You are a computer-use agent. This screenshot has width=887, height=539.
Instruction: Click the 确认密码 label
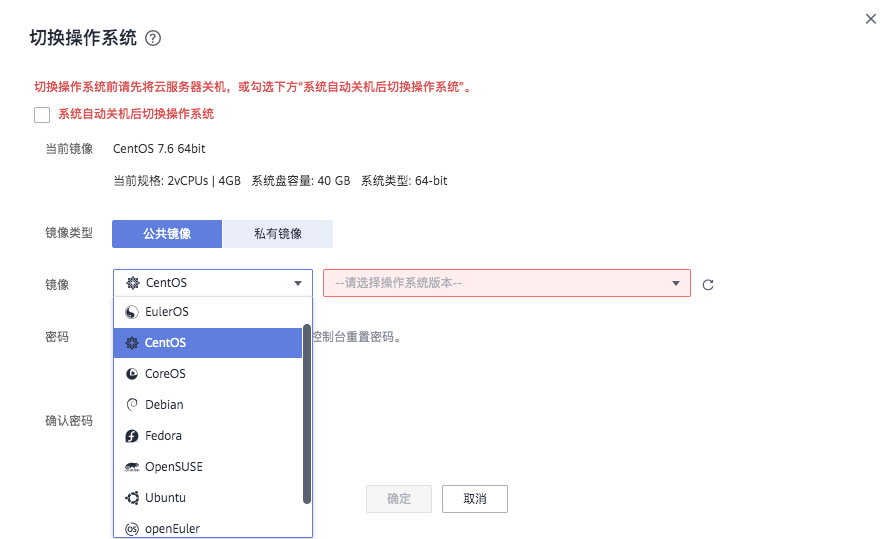coord(69,421)
